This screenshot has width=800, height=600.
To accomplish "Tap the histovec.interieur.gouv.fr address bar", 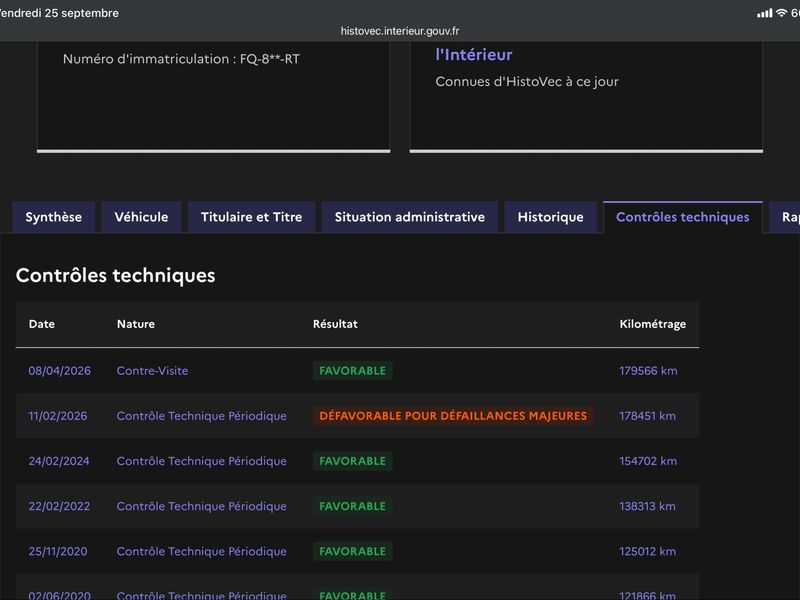I will [400, 31].
